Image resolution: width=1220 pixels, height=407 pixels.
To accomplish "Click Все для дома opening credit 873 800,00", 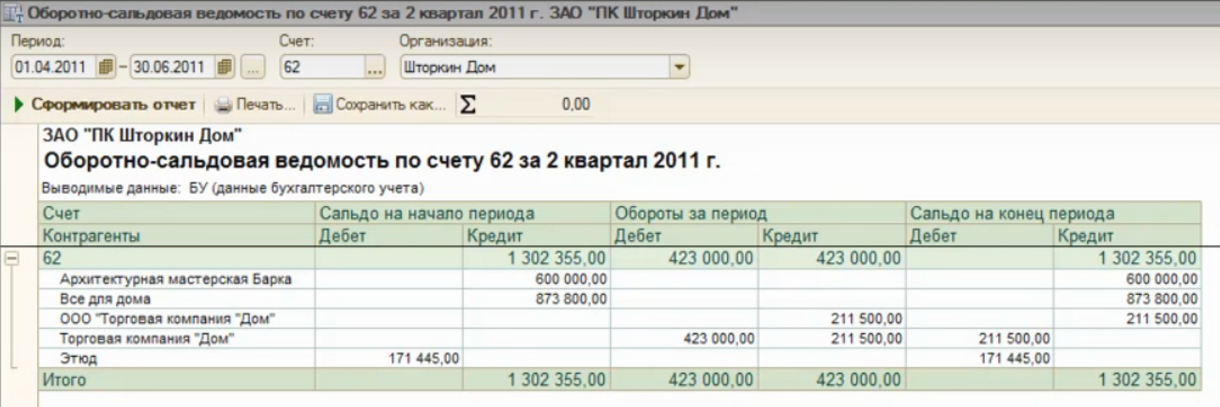I will pos(537,298).
